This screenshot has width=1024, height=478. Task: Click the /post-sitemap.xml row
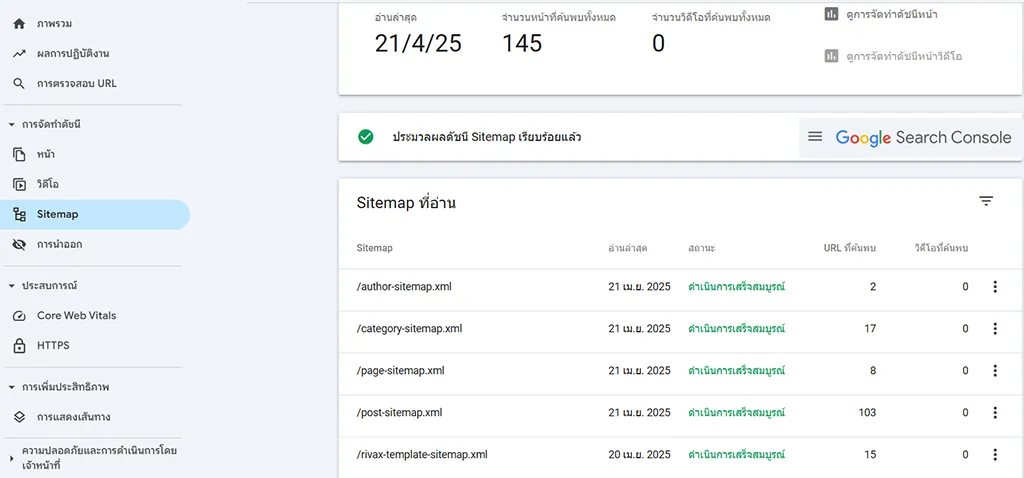coord(400,413)
